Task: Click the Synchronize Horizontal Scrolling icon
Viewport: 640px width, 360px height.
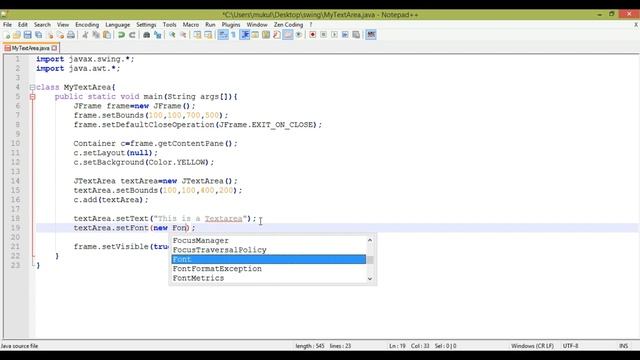Action: coord(208,35)
